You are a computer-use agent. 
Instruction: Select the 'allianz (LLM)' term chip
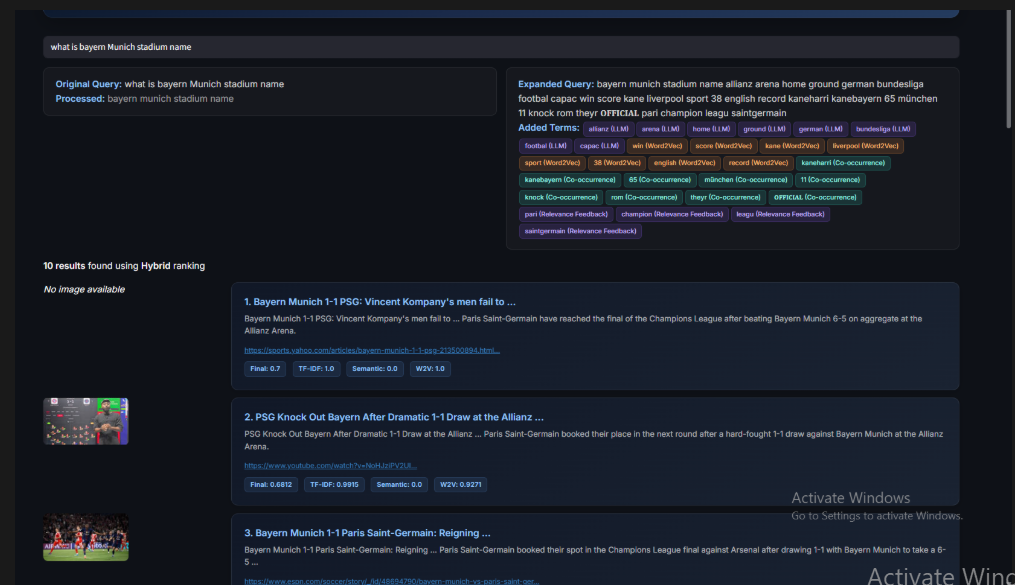tap(608, 129)
